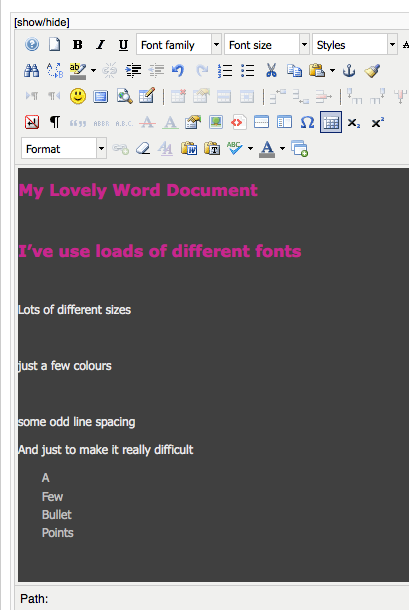Screen dimensions: 409x610
Task: Insert an emoticon with smiley icon
Action: pyautogui.click(x=78, y=96)
